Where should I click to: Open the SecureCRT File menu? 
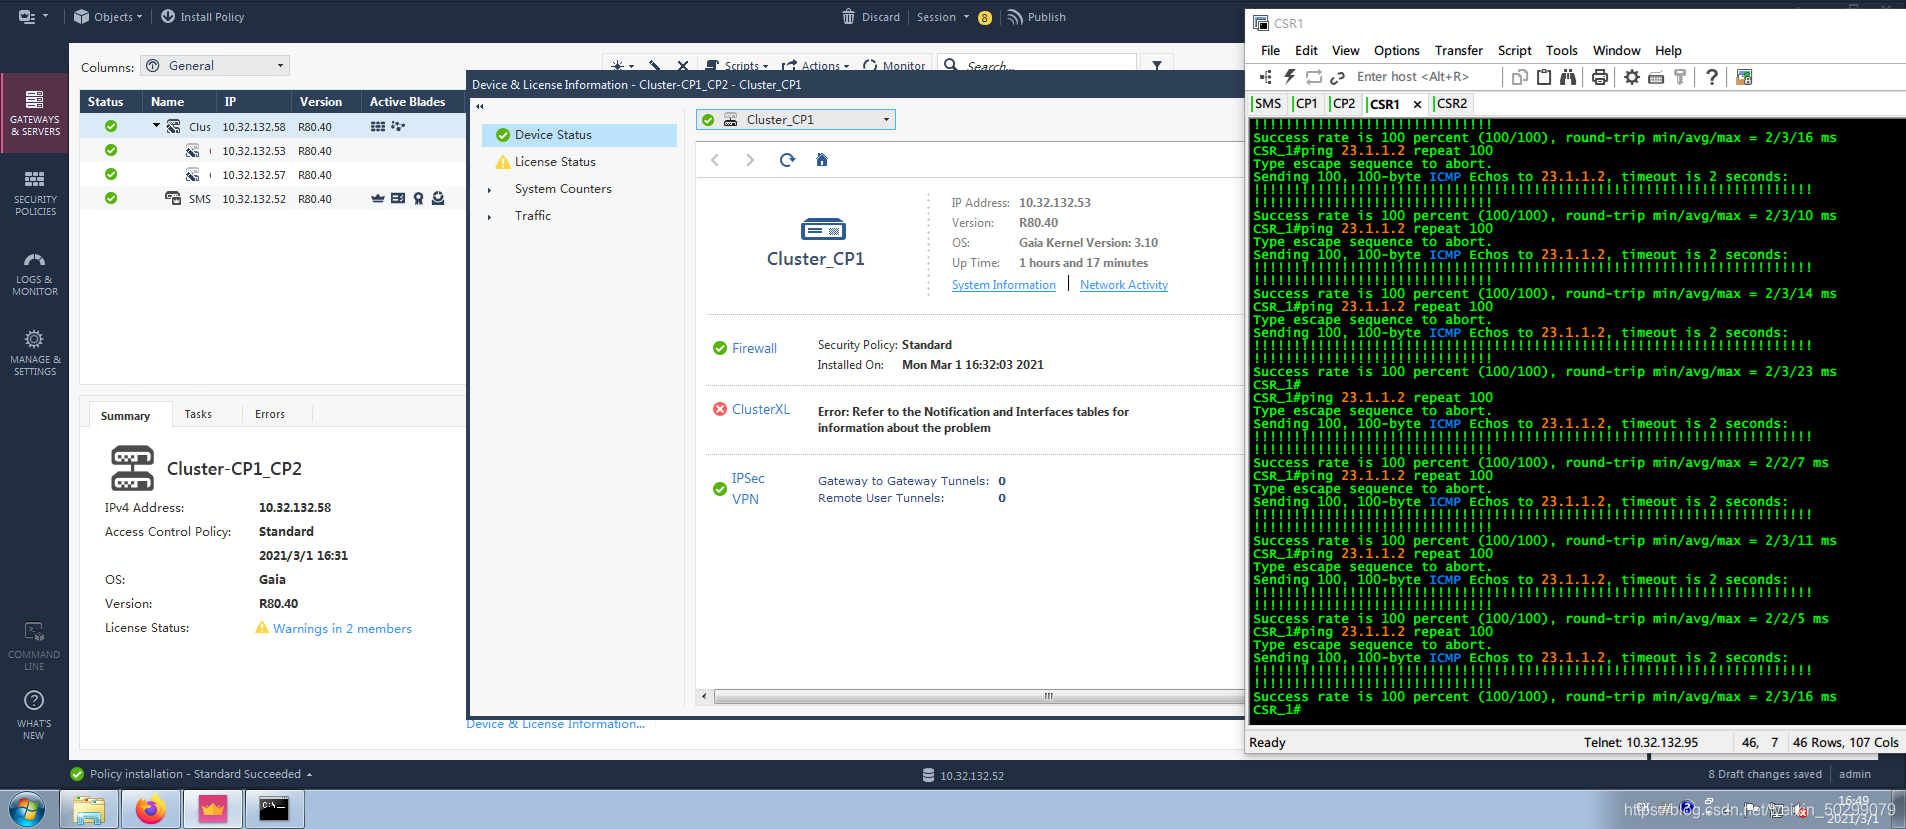[x=1270, y=50]
